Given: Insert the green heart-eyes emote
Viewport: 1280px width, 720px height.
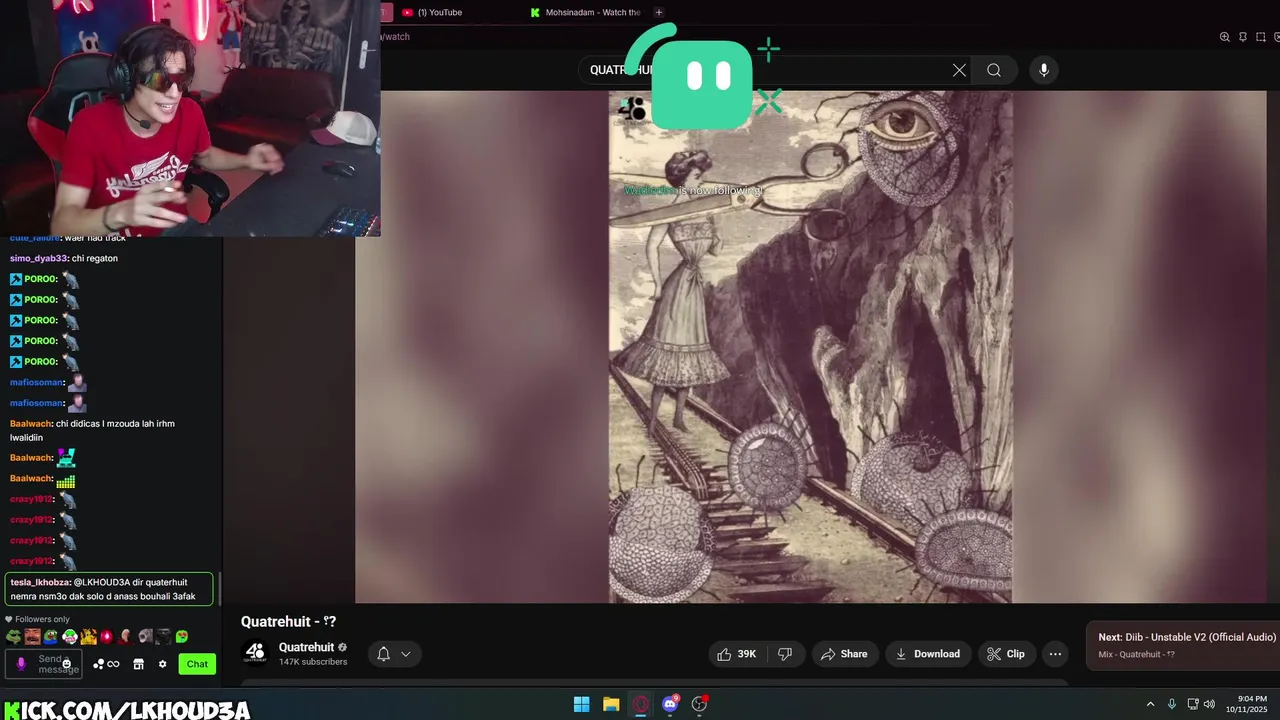Looking at the screenshot, I should coord(182,636).
